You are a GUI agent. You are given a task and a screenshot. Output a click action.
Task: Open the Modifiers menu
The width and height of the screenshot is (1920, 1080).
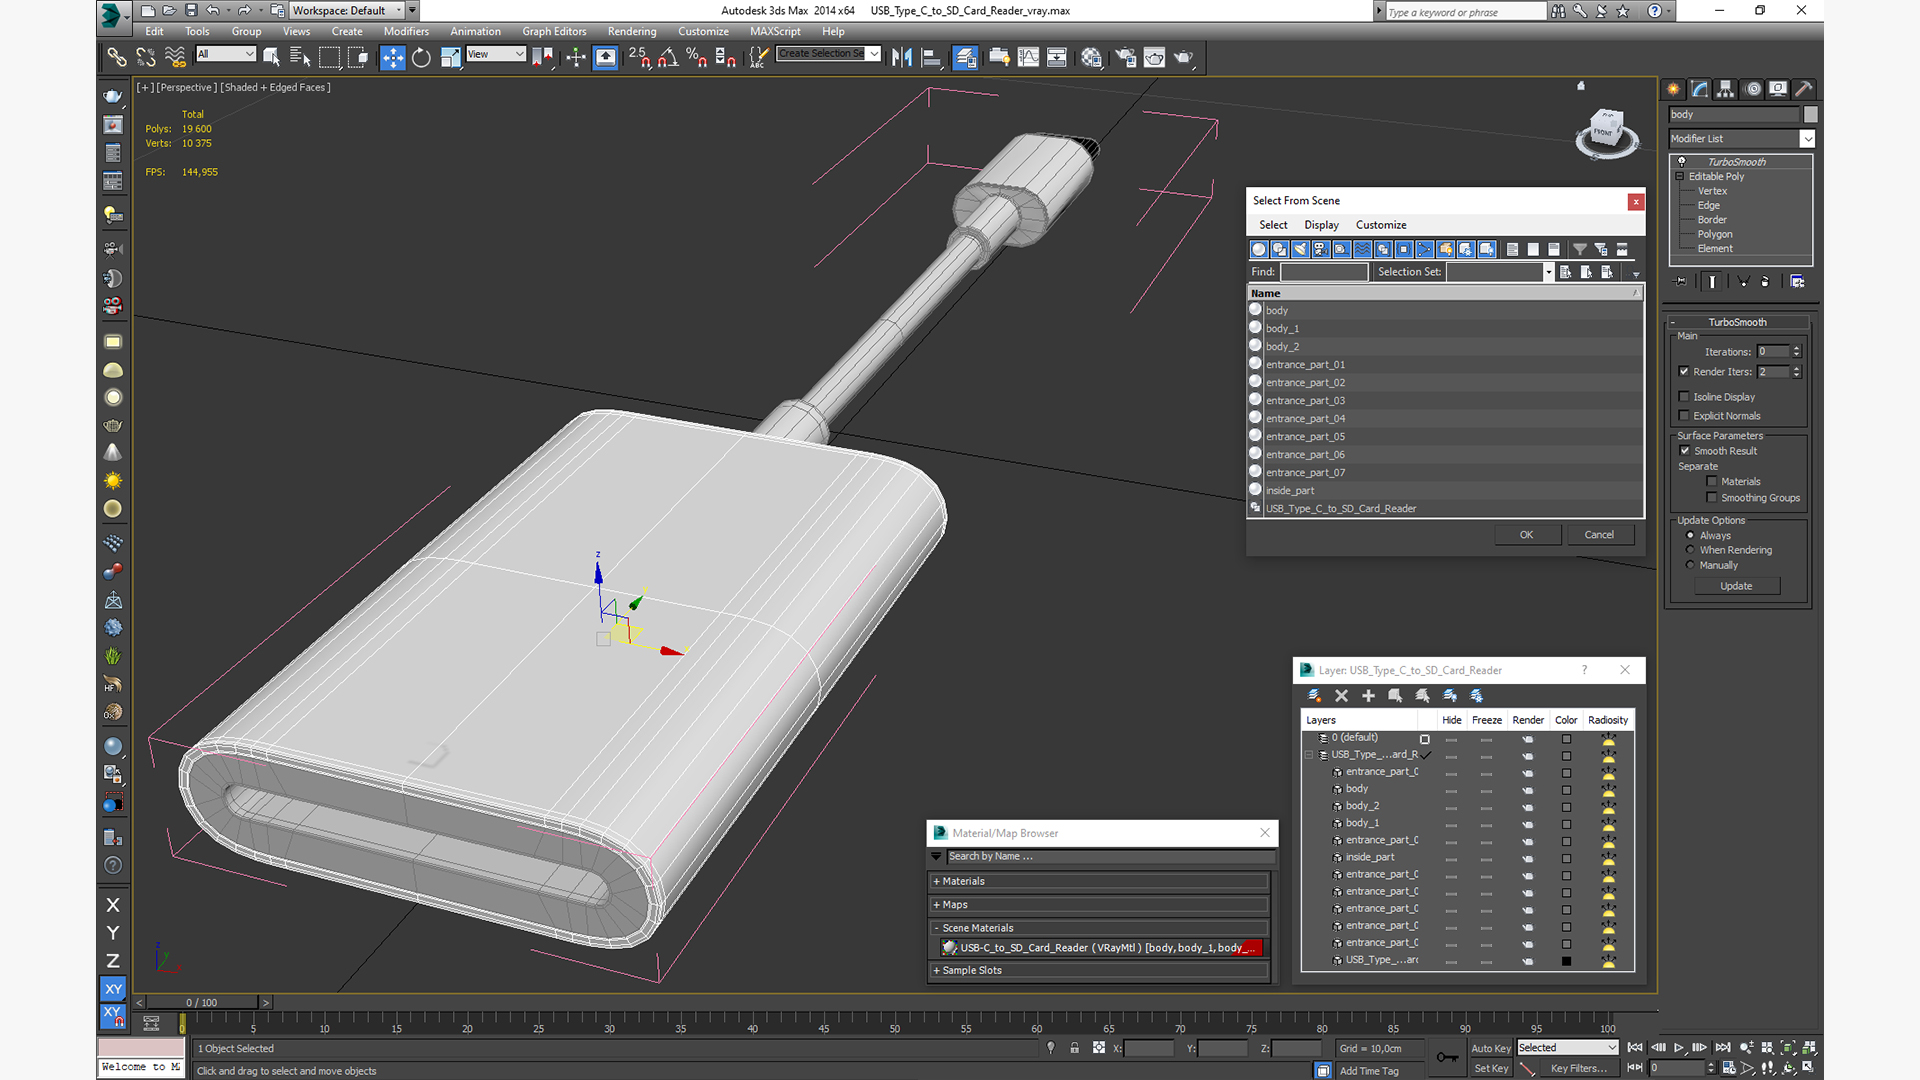tap(406, 32)
